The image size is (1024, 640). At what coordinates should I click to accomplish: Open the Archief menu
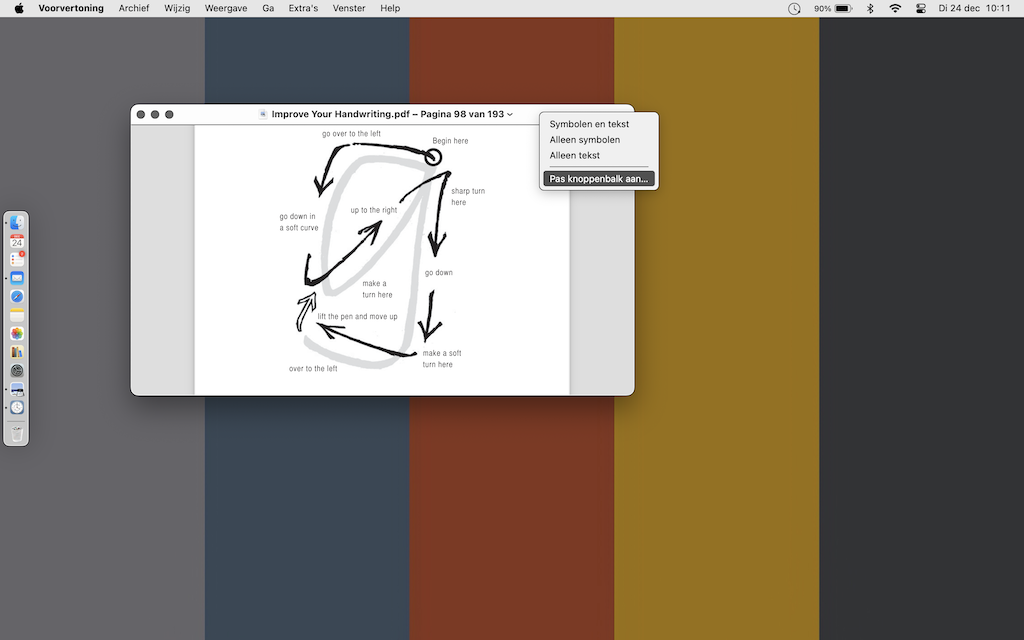click(x=134, y=8)
